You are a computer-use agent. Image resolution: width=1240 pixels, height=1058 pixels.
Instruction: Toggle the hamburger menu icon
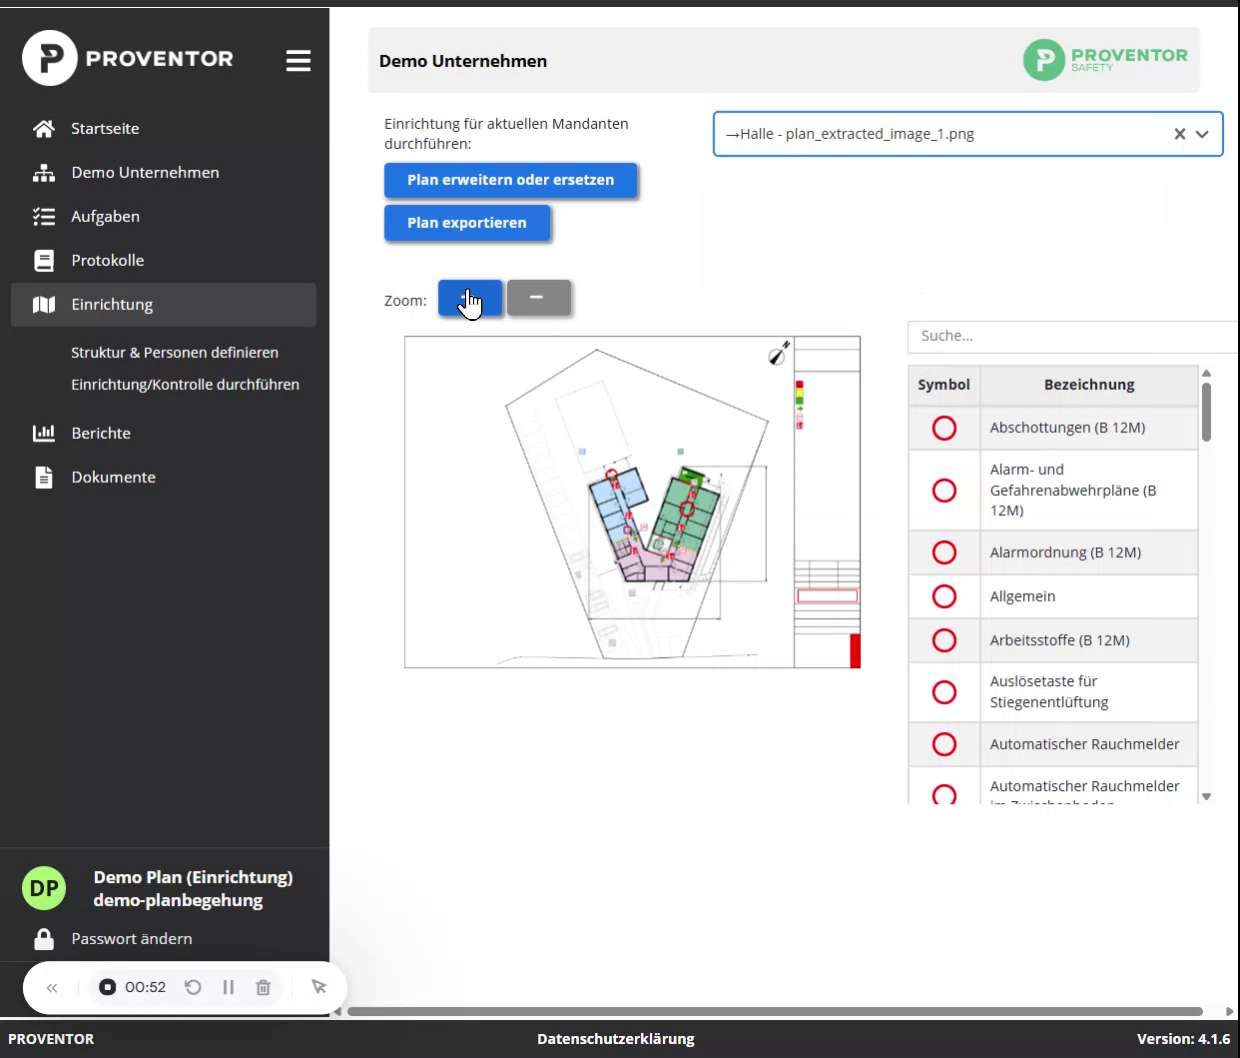[298, 61]
